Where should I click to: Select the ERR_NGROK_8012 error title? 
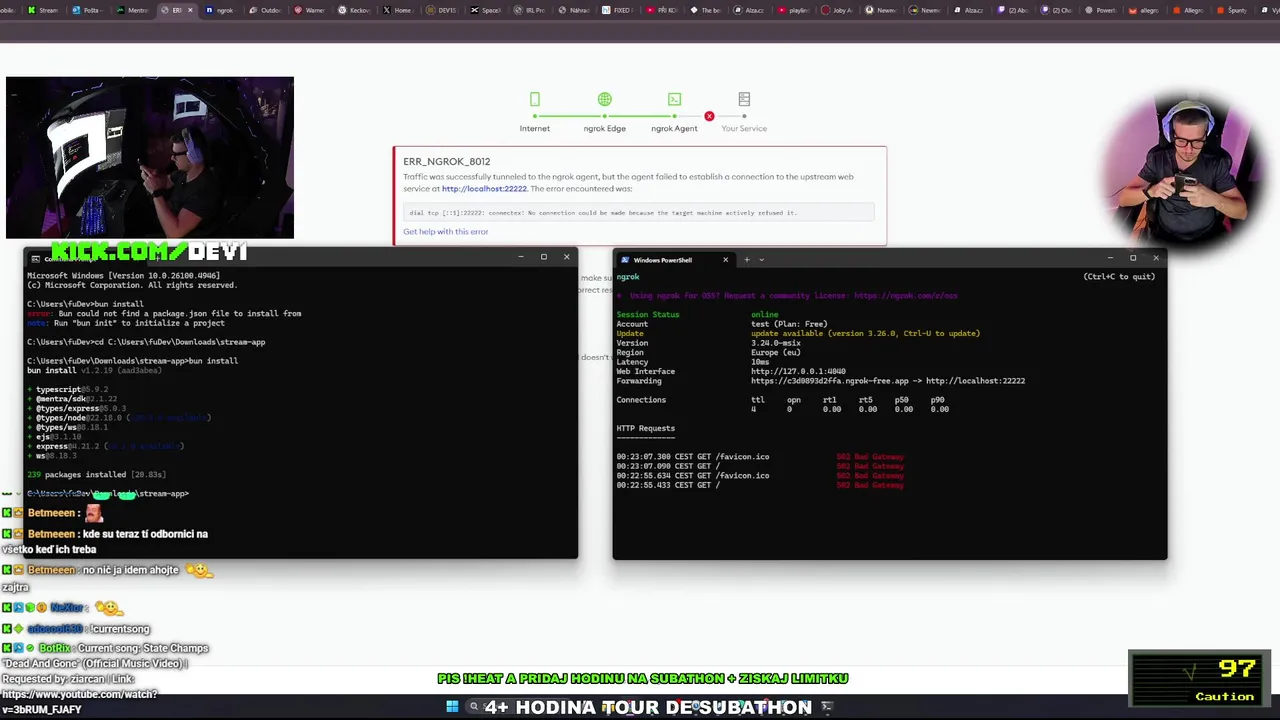point(446,161)
